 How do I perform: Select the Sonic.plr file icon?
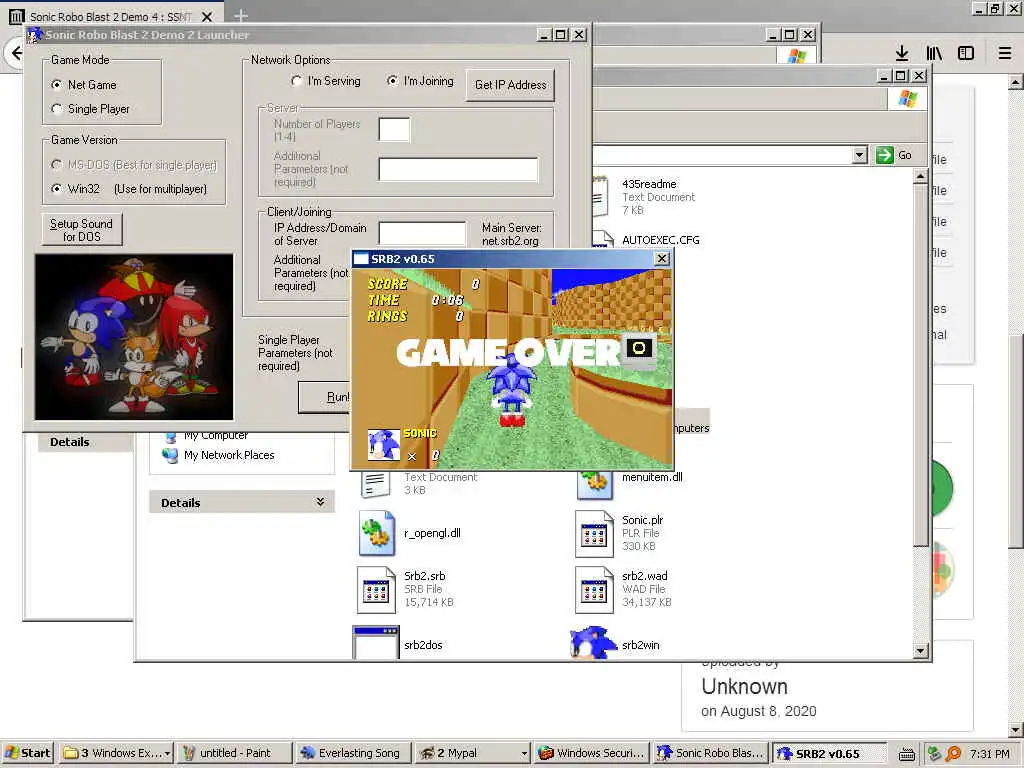click(x=594, y=534)
